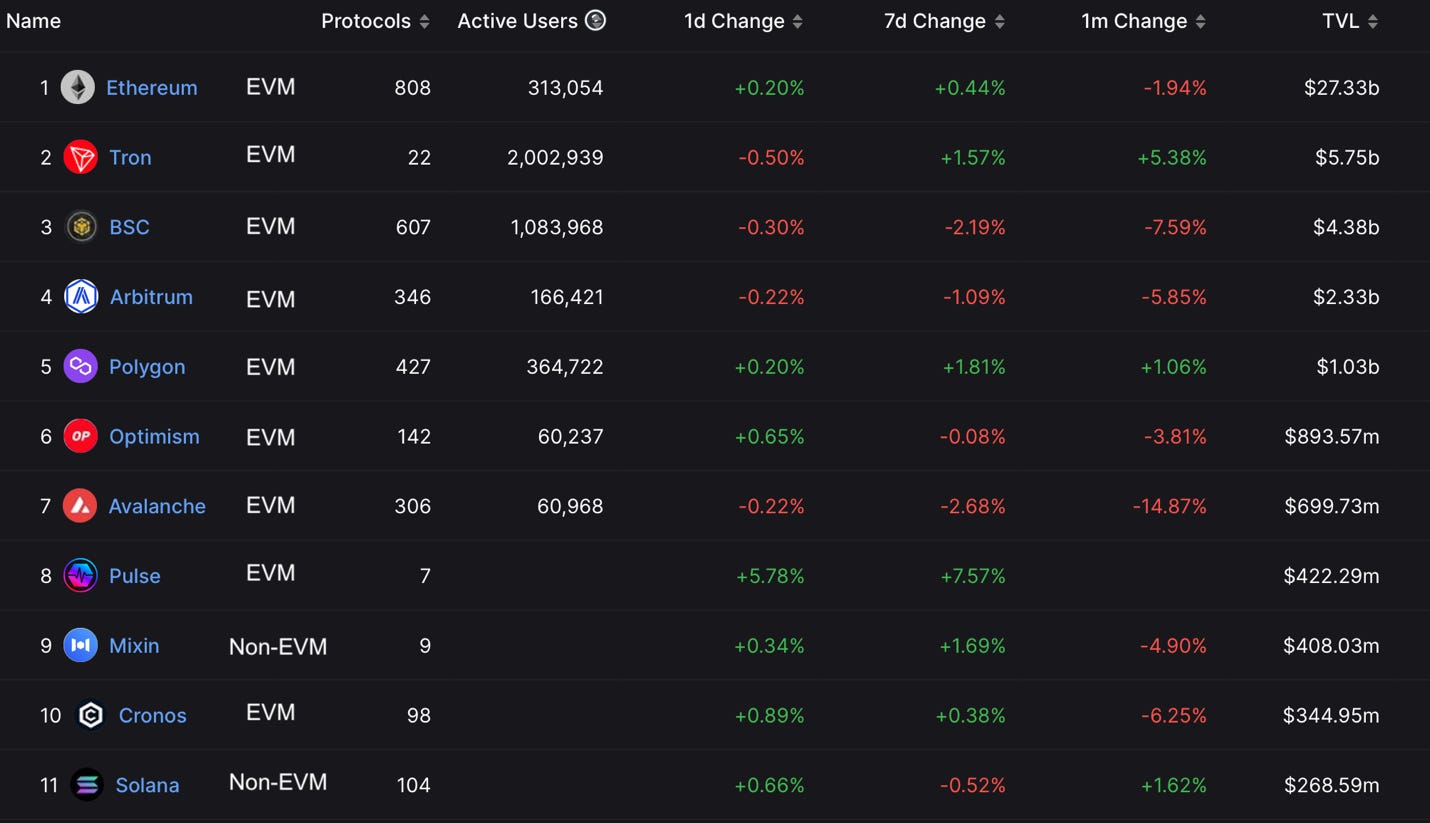Select BSC's 1m change -7.59%
1430x823 pixels.
1175,227
